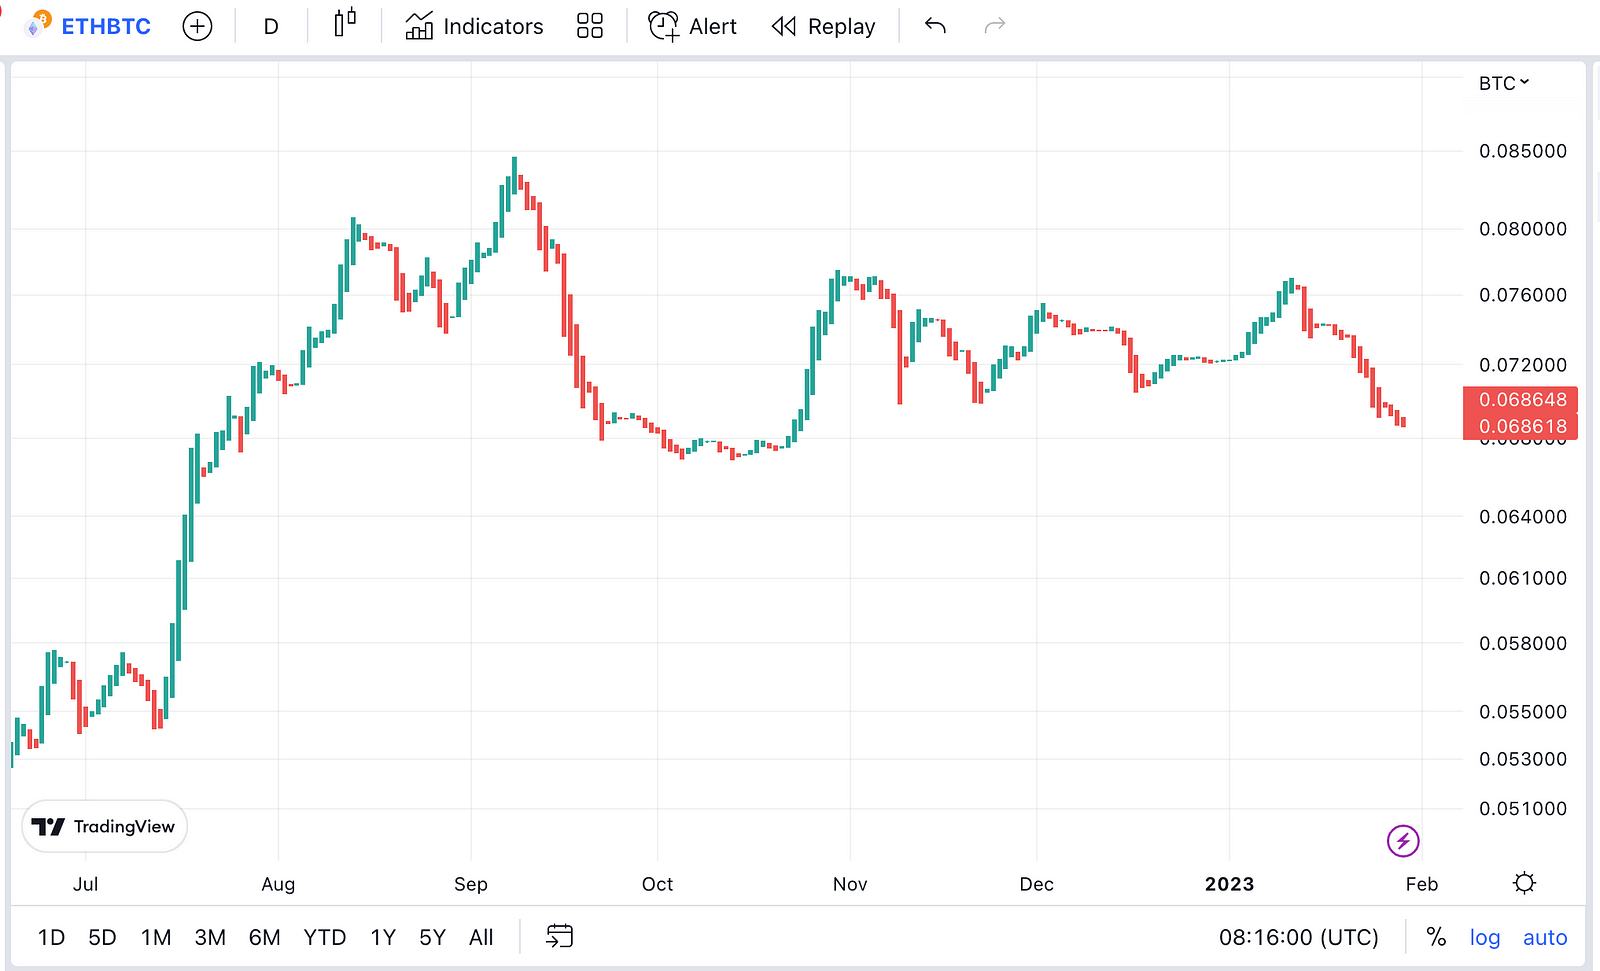1600x971 pixels.
Task: Click the undo arrow icon
Action: pos(935,26)
